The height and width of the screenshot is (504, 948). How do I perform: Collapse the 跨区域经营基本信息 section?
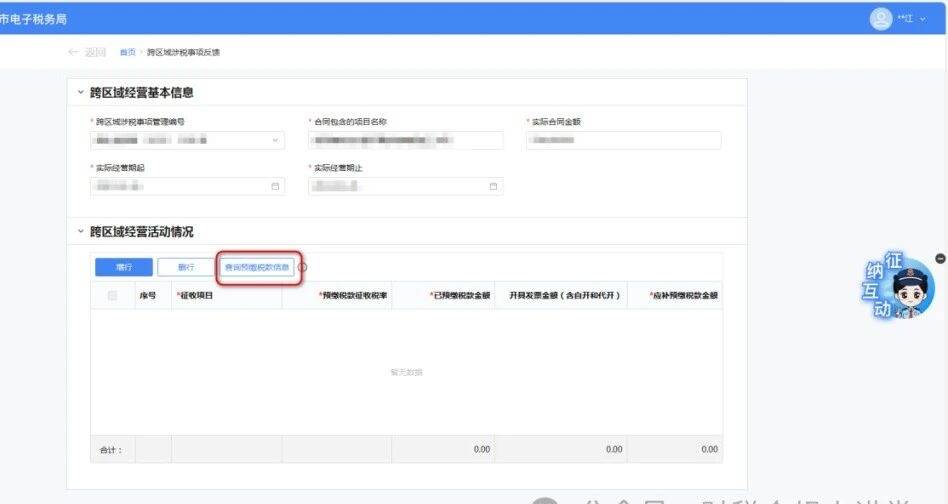point(80,93)
